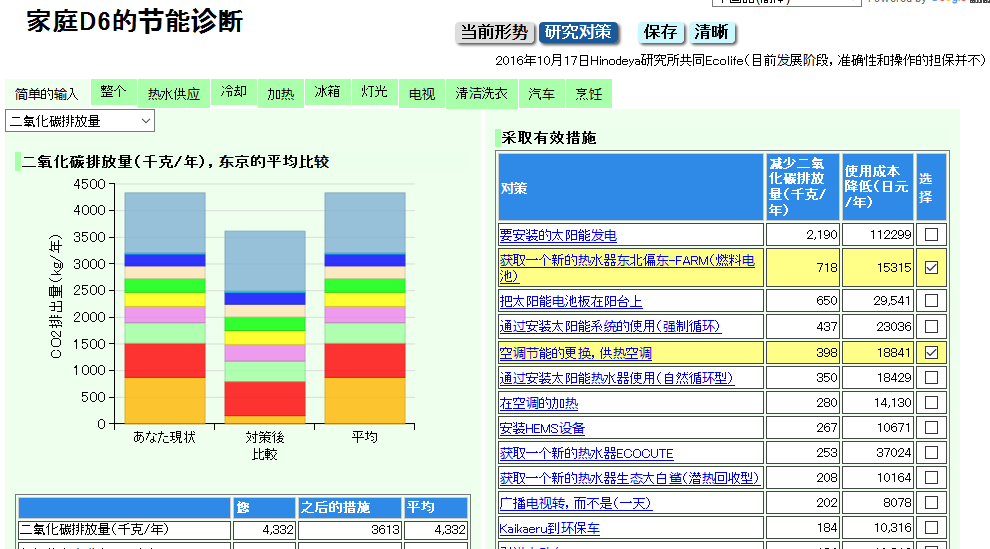This screenshot has height=549, width=990.
Task: Uncheck the 空调节能的更换 checkbox
Action: (931, 353)
